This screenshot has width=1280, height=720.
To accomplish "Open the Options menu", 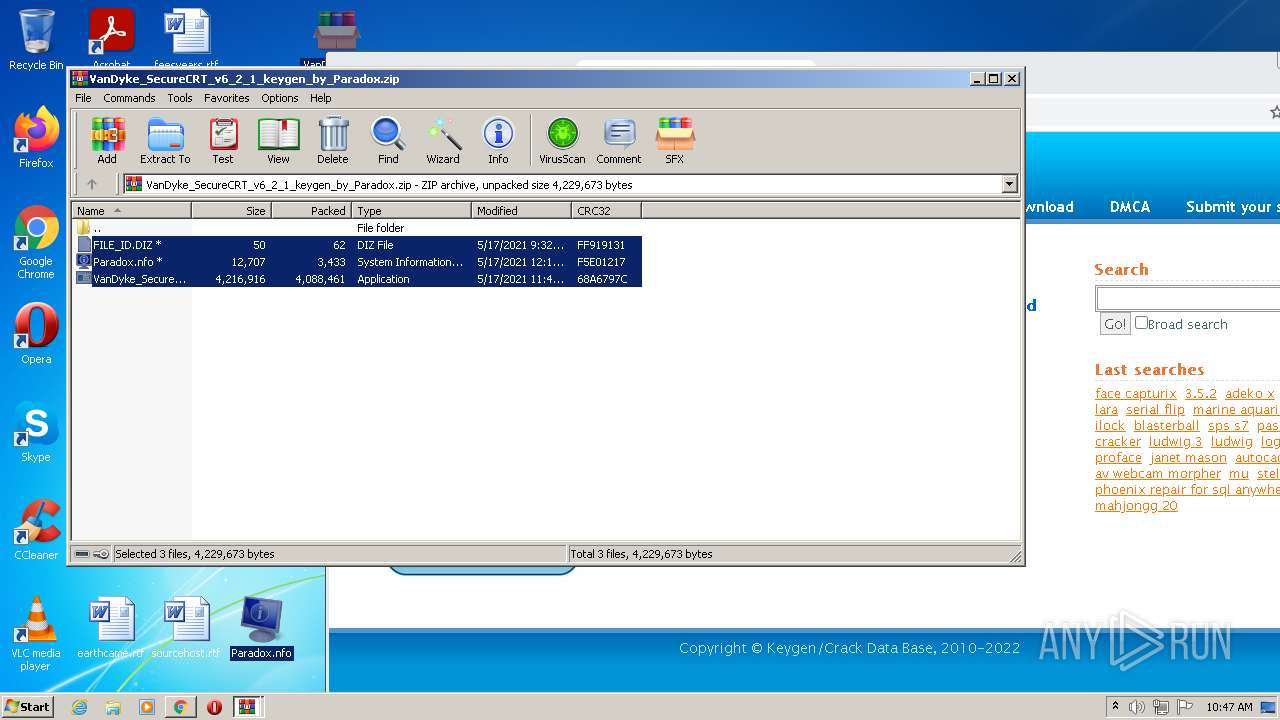I will tap(280, 98).
